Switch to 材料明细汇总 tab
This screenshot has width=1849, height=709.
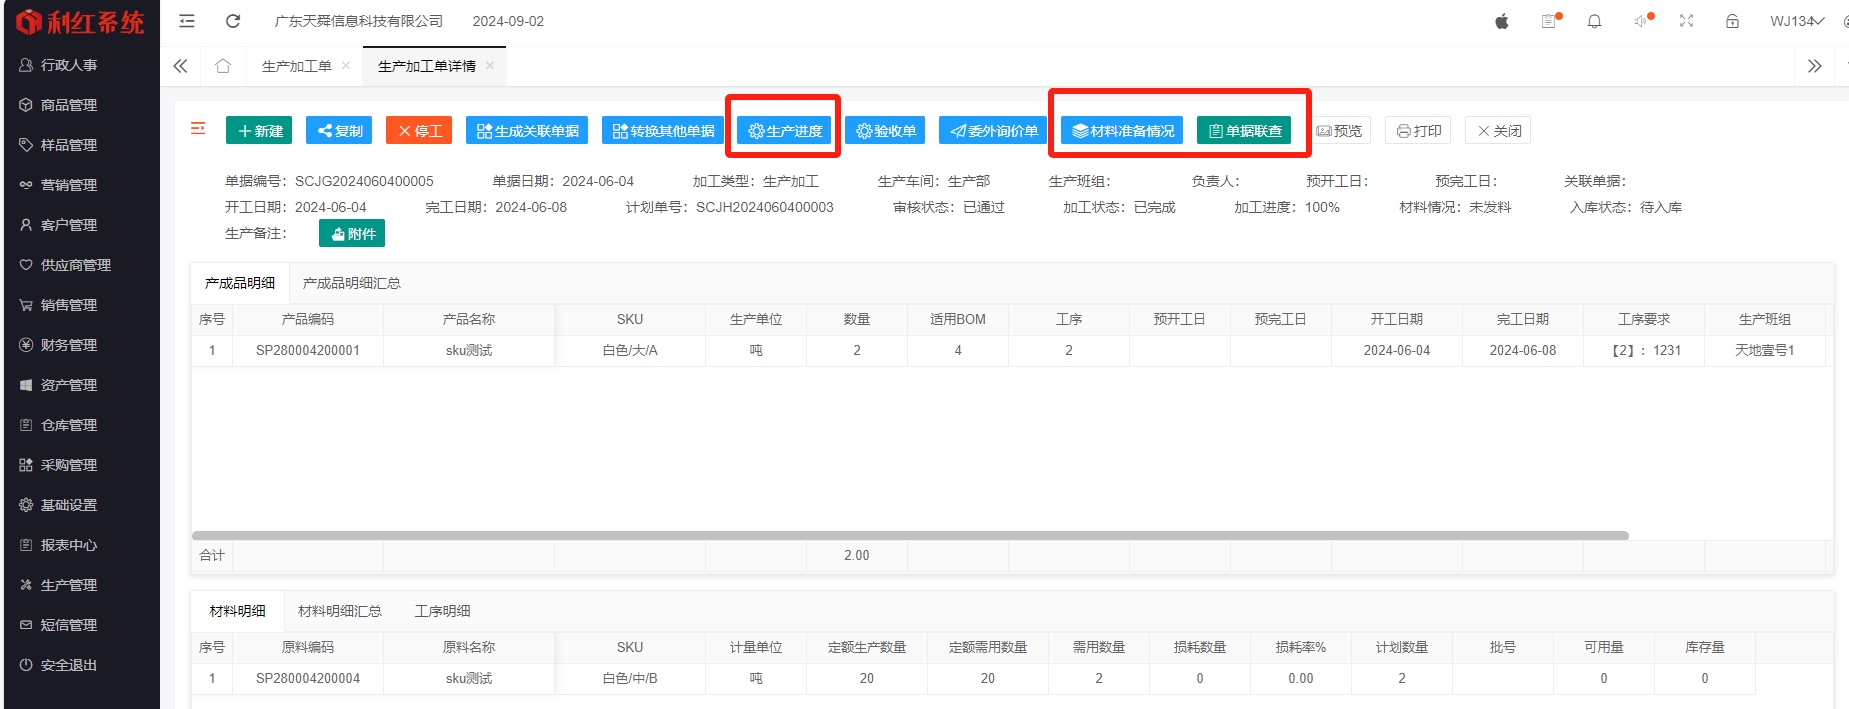(x=340, y=611)
